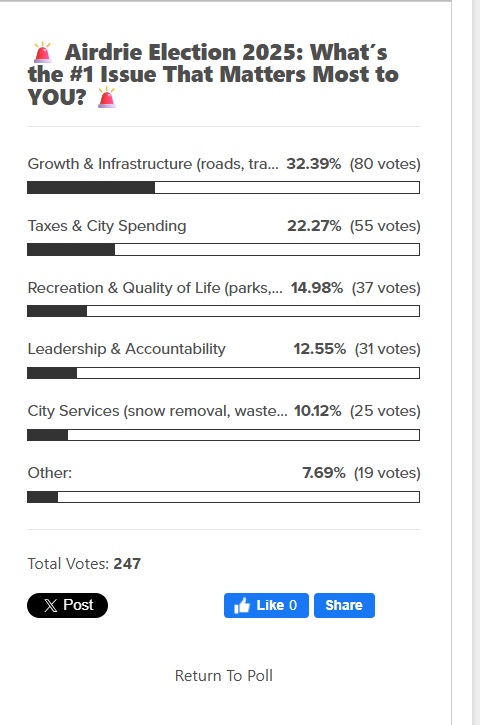Click the X Post button
The width and height of the screenshot is (480, 725).
click(68, 605)
